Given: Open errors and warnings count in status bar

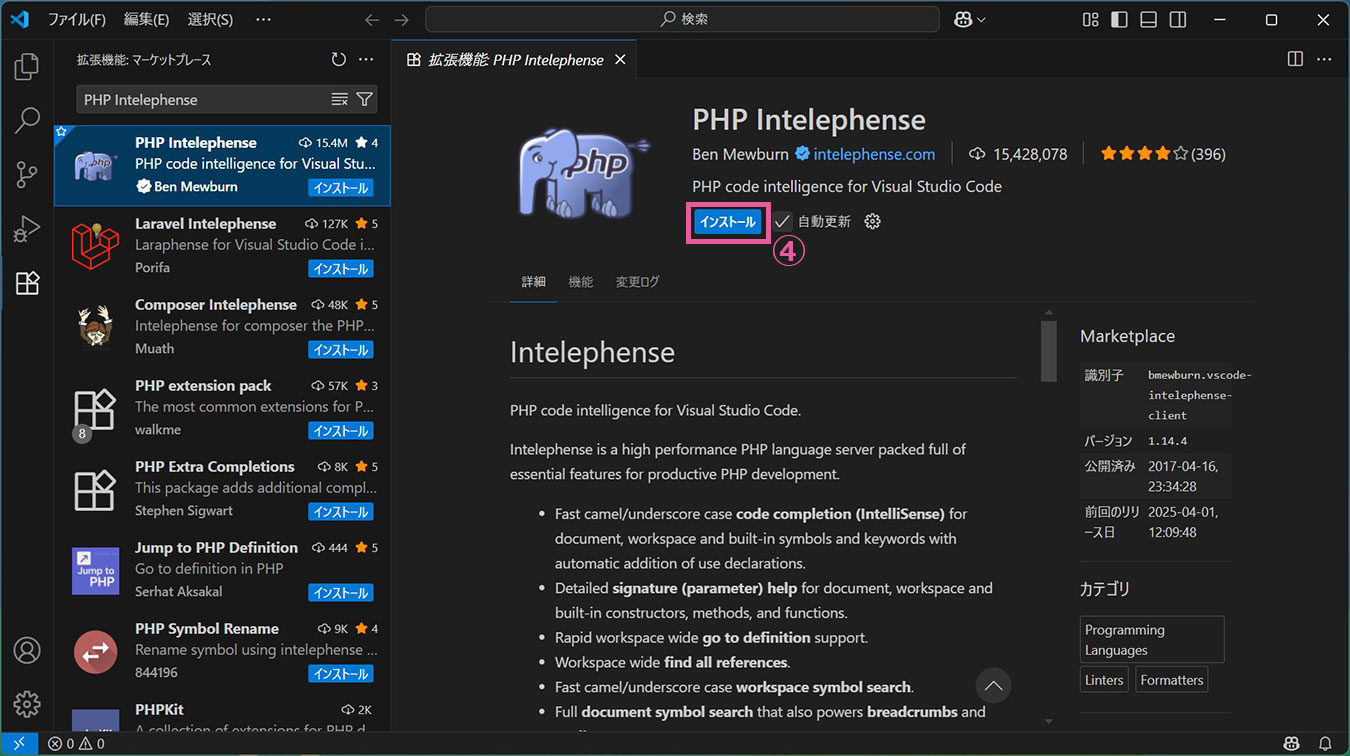Looking at the screenshot, I should 76,744.
